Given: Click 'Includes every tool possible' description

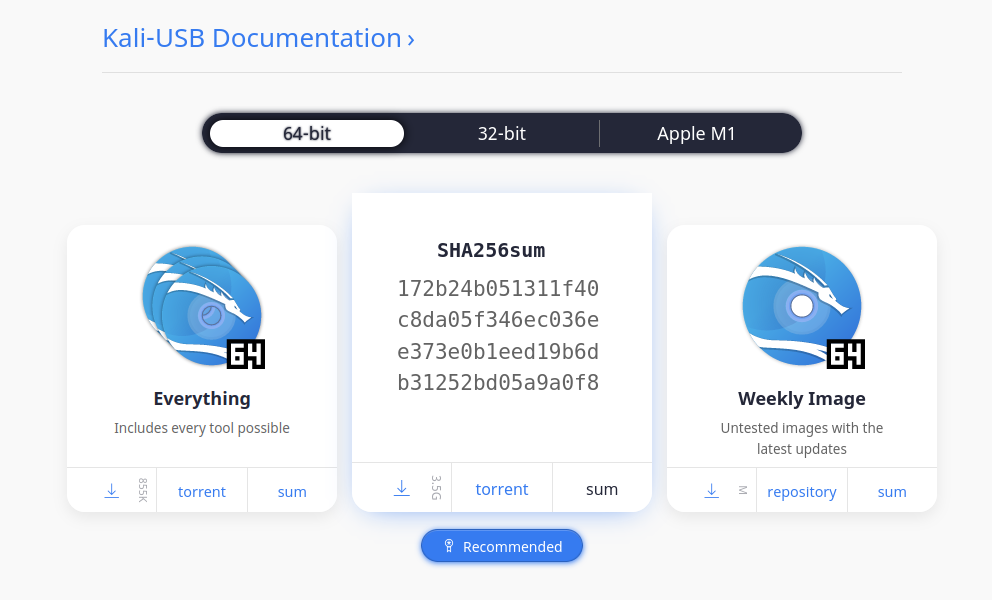Looking at the screenshot, I should point(202,428).
